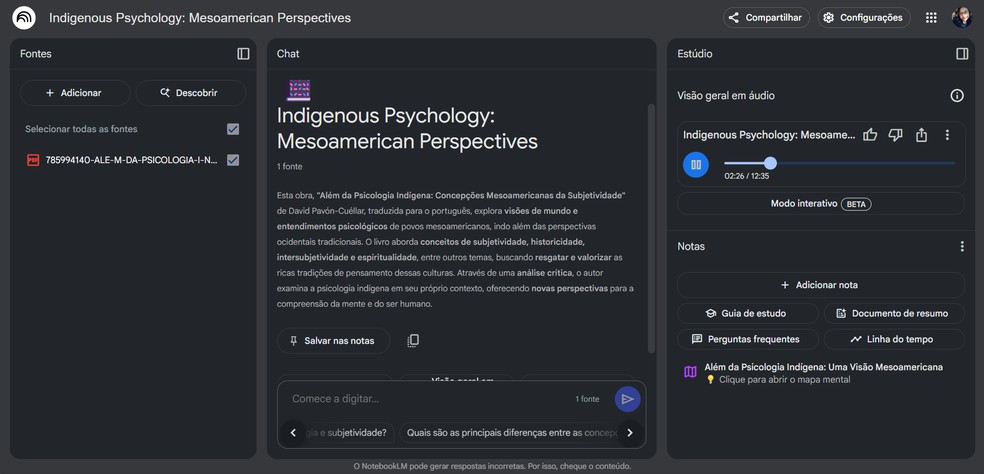Dislike the audio overview
984x474 pixels.
[896, 135]
